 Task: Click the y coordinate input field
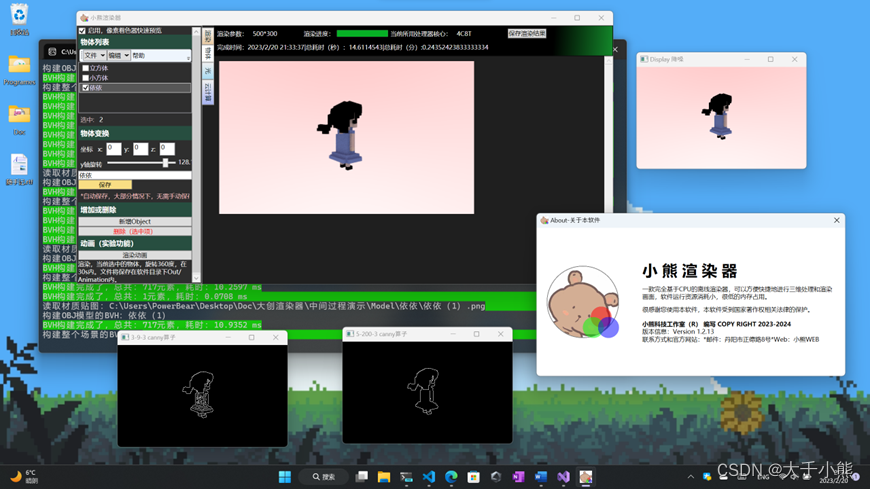point(140,149)
